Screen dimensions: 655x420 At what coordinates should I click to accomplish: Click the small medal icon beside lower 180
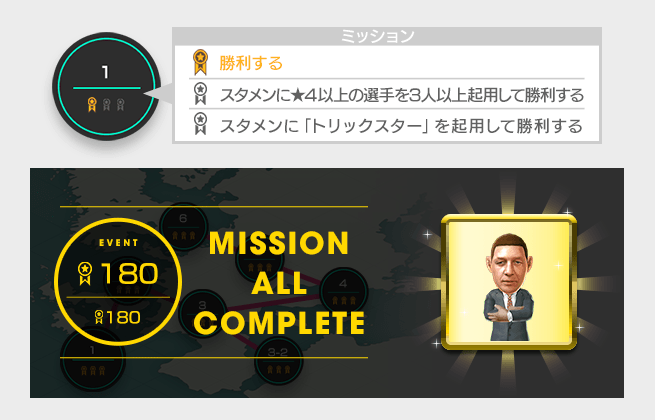(99, 317)
